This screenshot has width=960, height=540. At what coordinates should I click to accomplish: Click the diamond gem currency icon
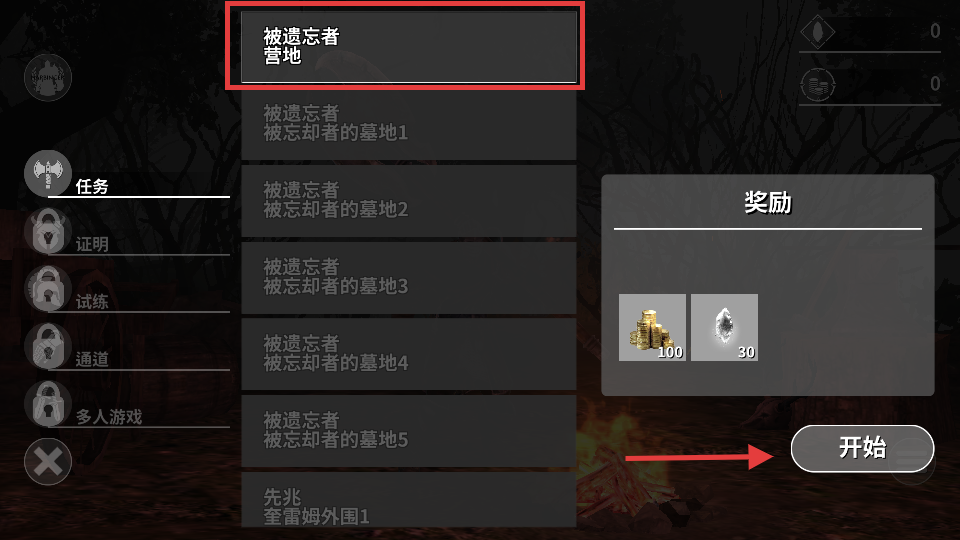pos(817,31)
